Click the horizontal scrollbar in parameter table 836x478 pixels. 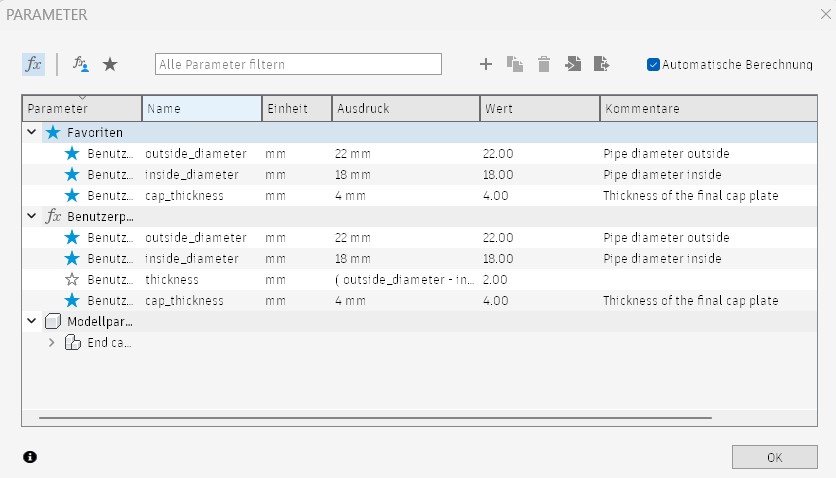pyautogui.click(x=375, y=418)
